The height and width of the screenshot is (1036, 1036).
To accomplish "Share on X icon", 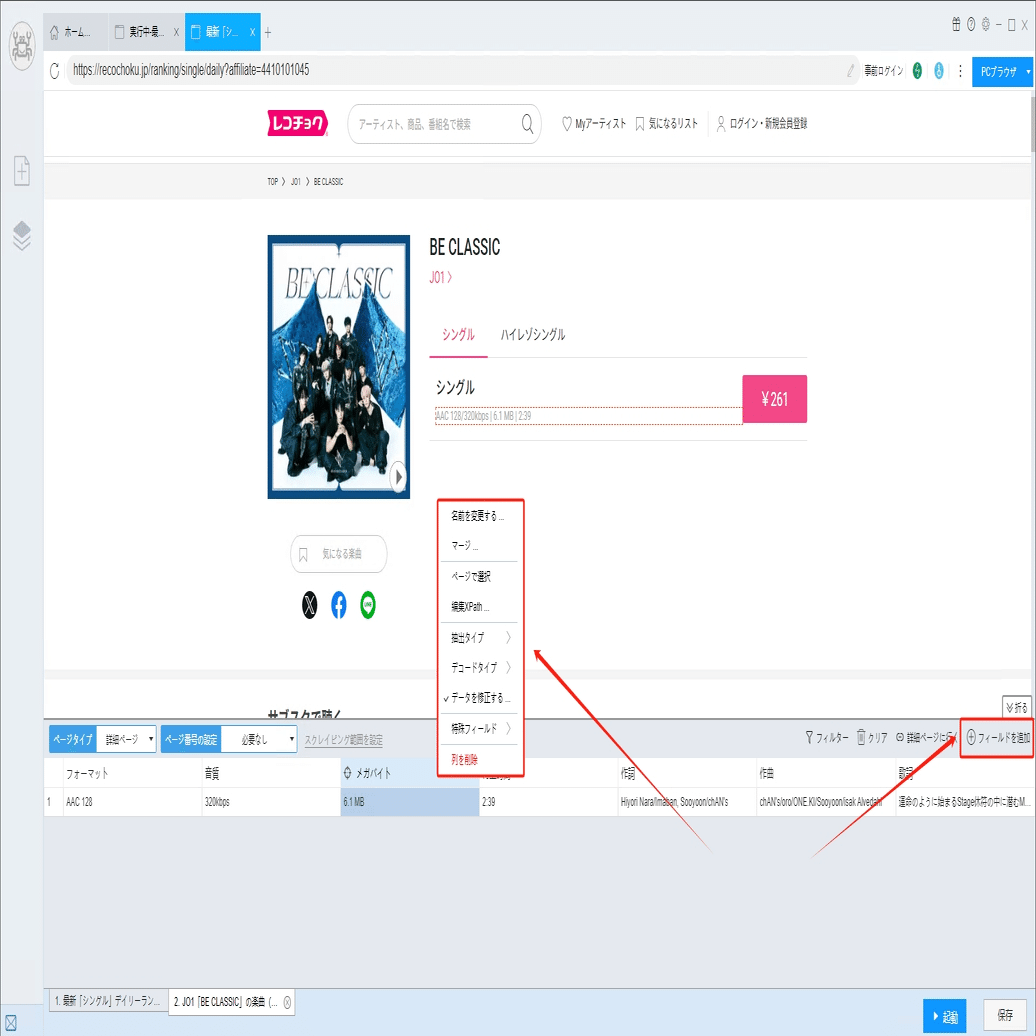I will [x=309, y=605].
